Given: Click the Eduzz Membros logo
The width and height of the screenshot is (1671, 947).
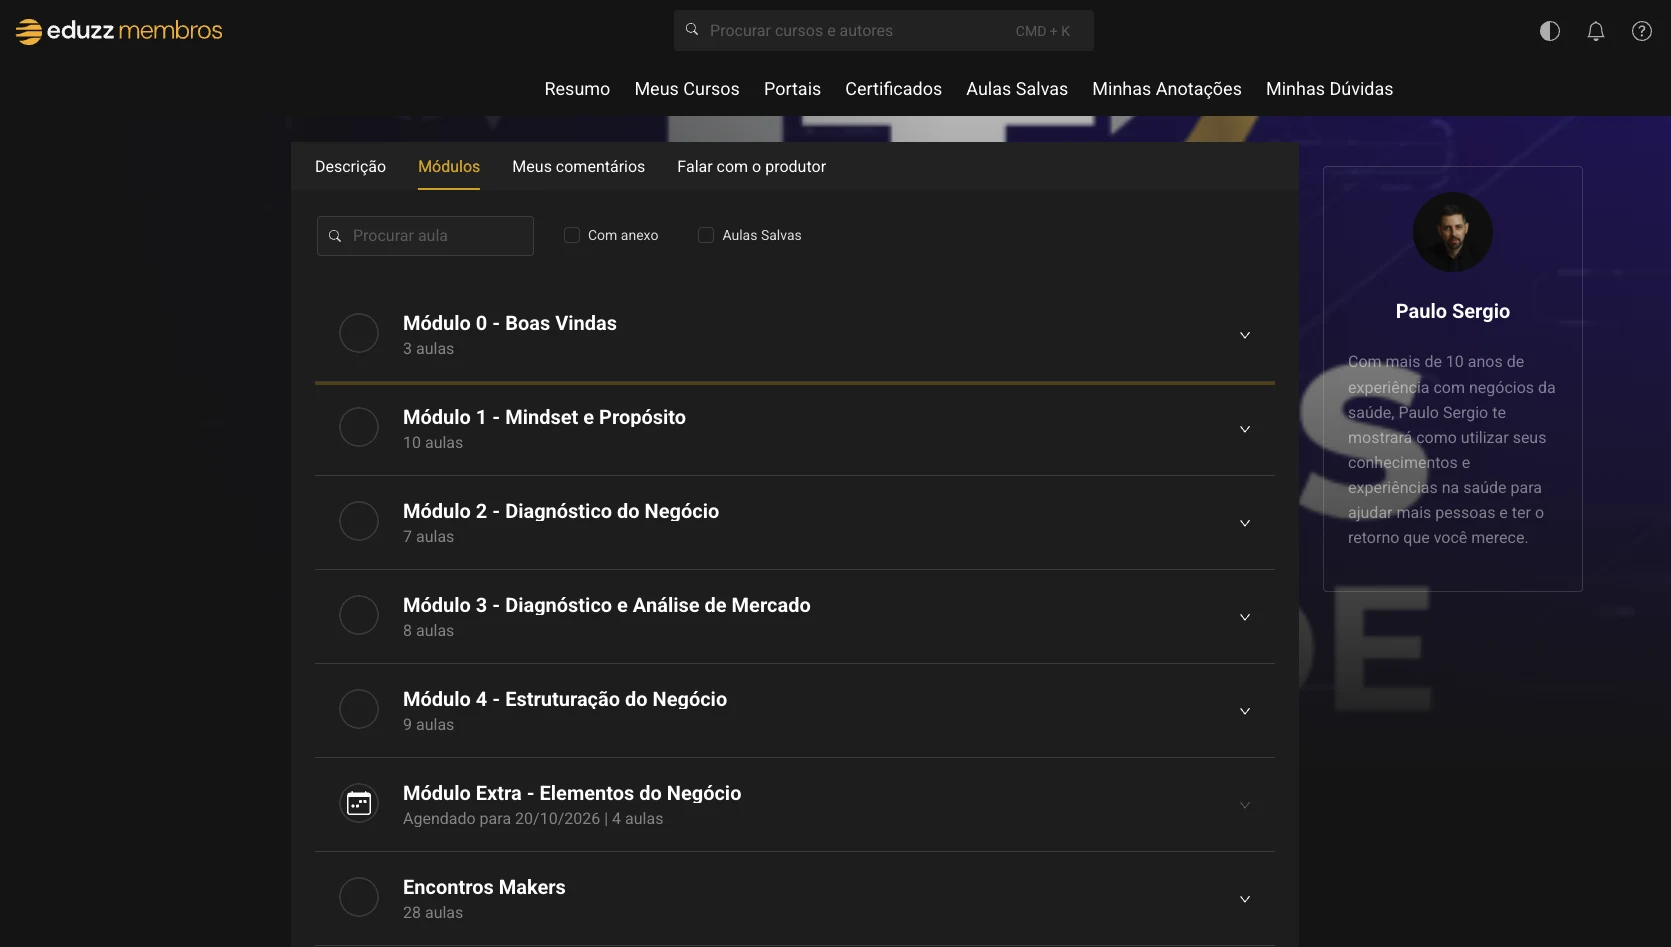Looking at the screenshot, I should click(119, 31).
